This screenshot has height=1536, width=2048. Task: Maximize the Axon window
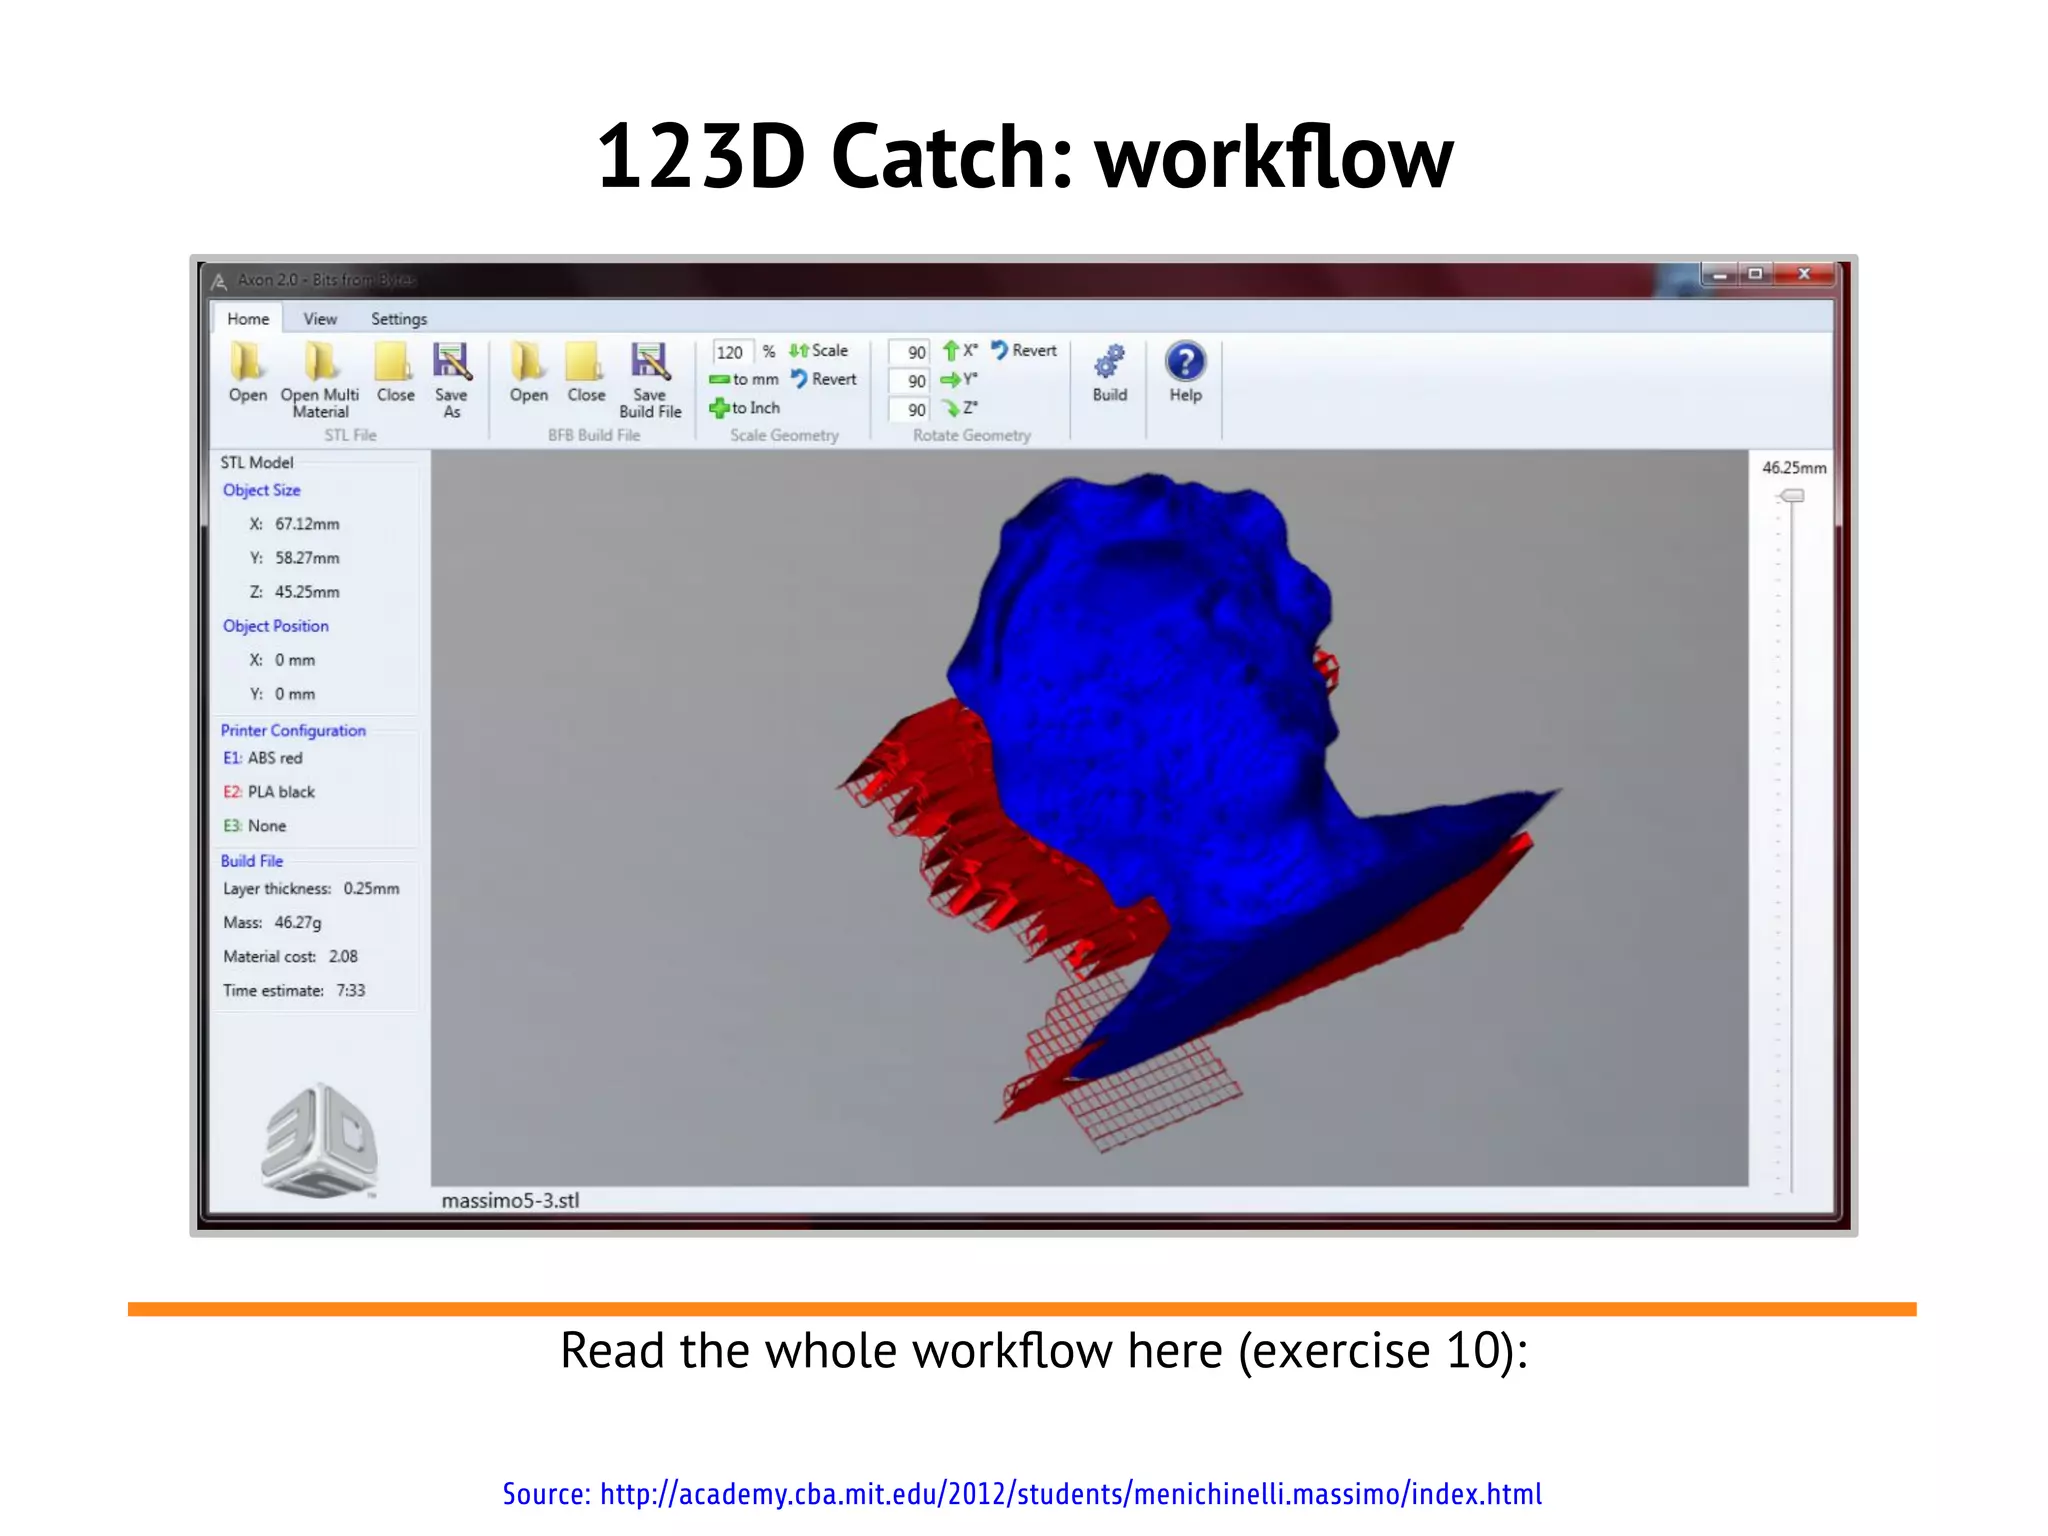1756,274
